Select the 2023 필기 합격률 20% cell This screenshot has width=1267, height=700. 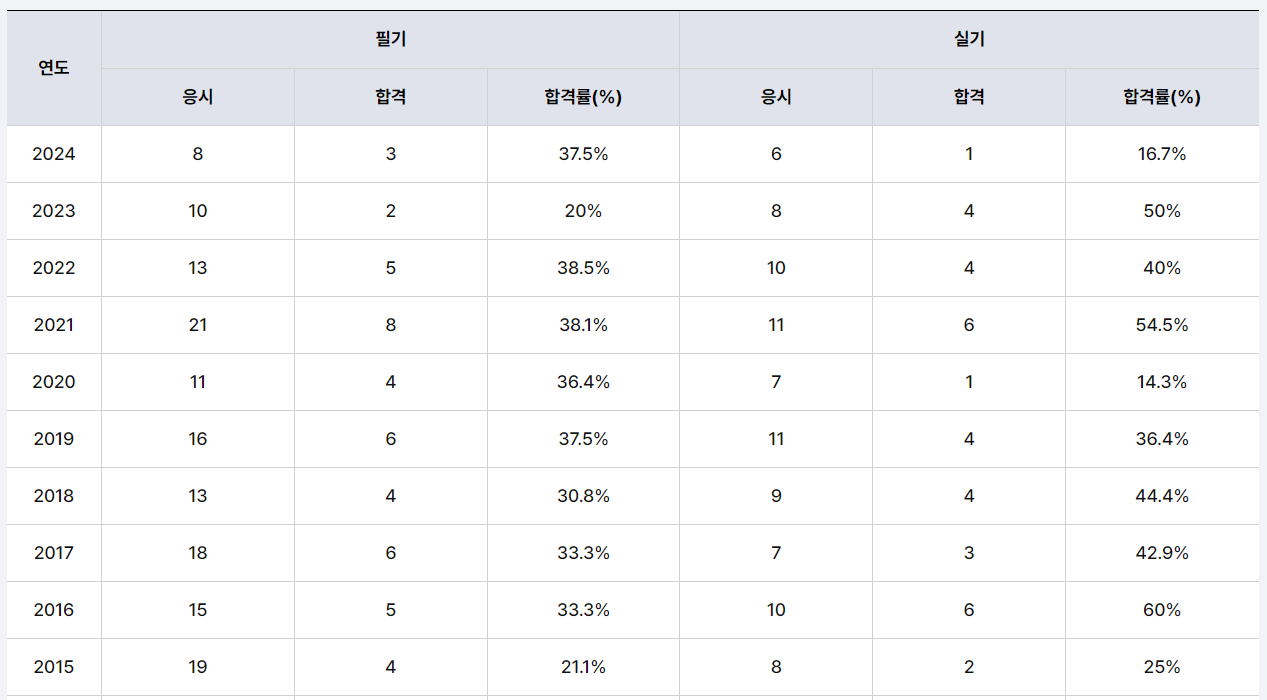click(583, 211)
